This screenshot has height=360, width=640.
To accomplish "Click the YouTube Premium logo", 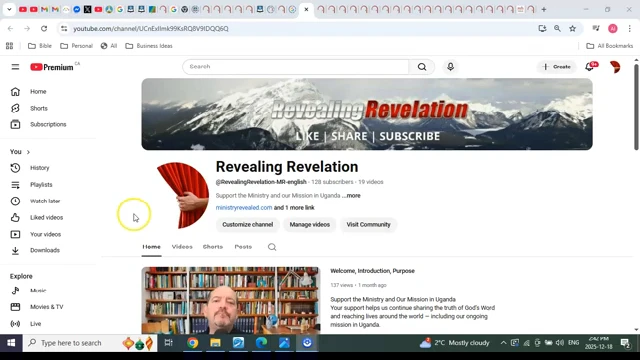I will coord(52,67).
